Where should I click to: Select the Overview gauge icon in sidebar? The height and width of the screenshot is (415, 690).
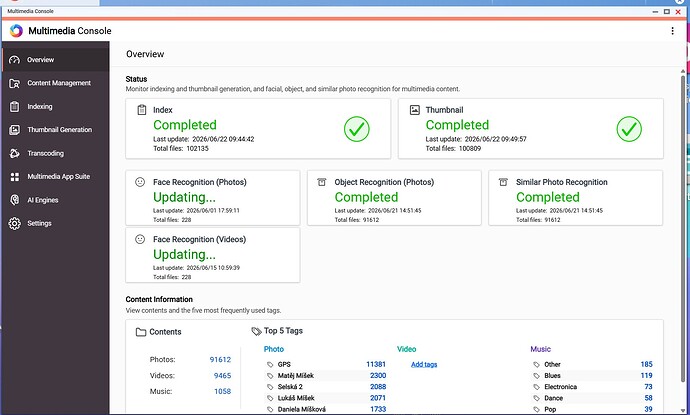[15, 60]
